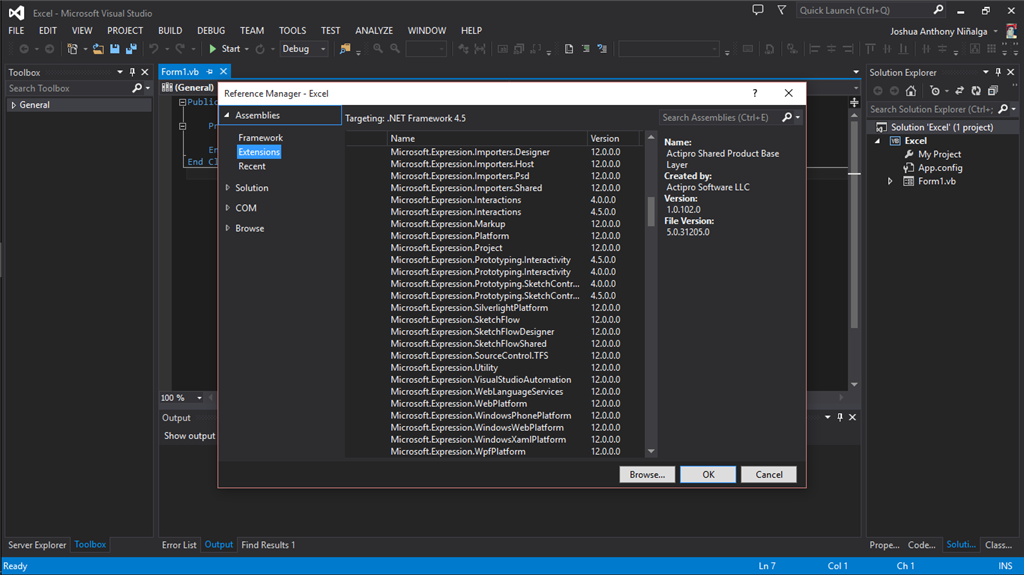The image size is (1024, 575).
Task: Click the Find in Files icon
Action: (x=345, y=49)
